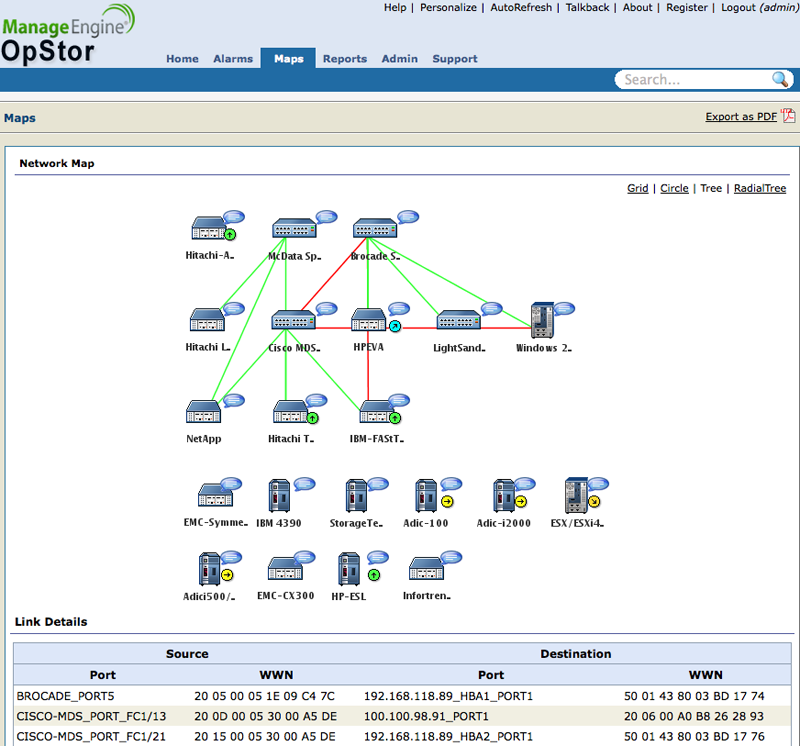Click Export as PDF link
800x746 pixels.
(741, 116)
